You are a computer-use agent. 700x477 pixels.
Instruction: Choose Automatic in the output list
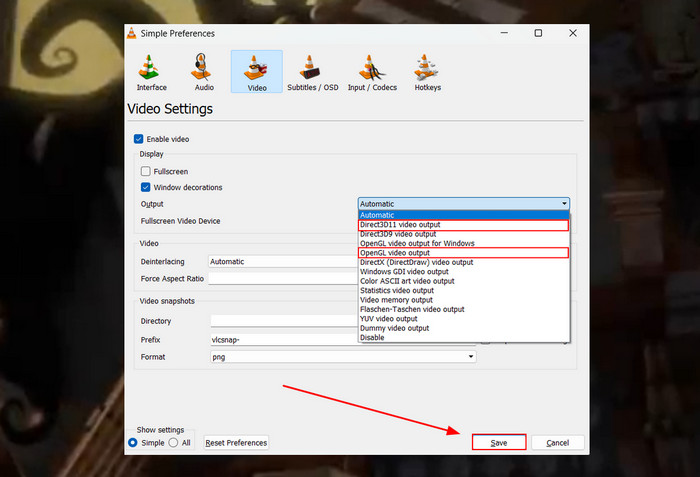pos(463,215)
